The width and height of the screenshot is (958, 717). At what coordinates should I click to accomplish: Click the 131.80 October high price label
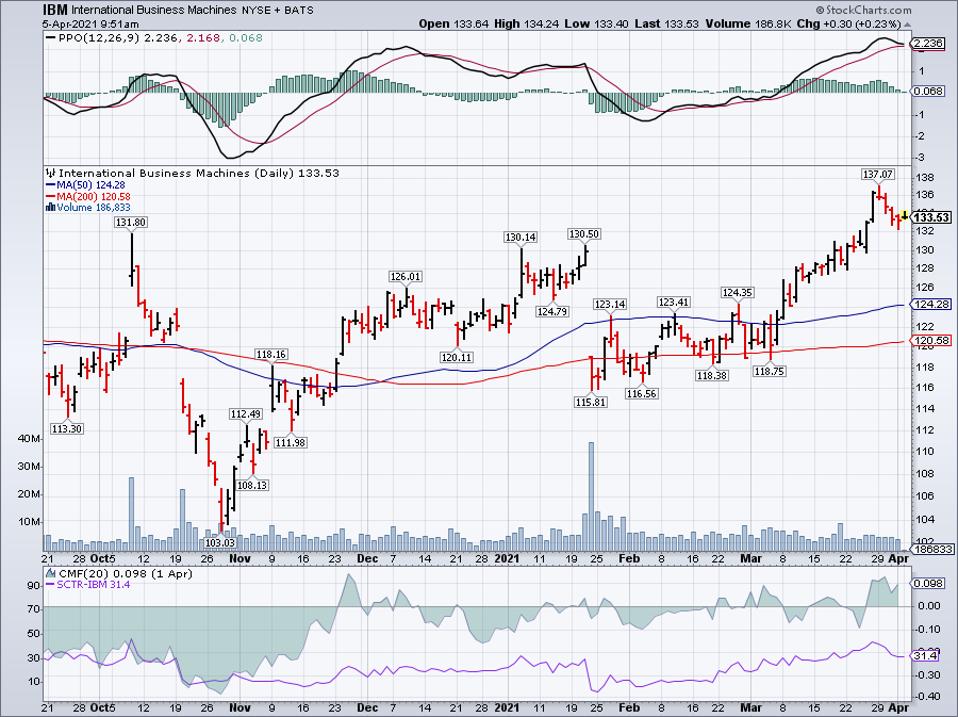click(x=131, y=222)
